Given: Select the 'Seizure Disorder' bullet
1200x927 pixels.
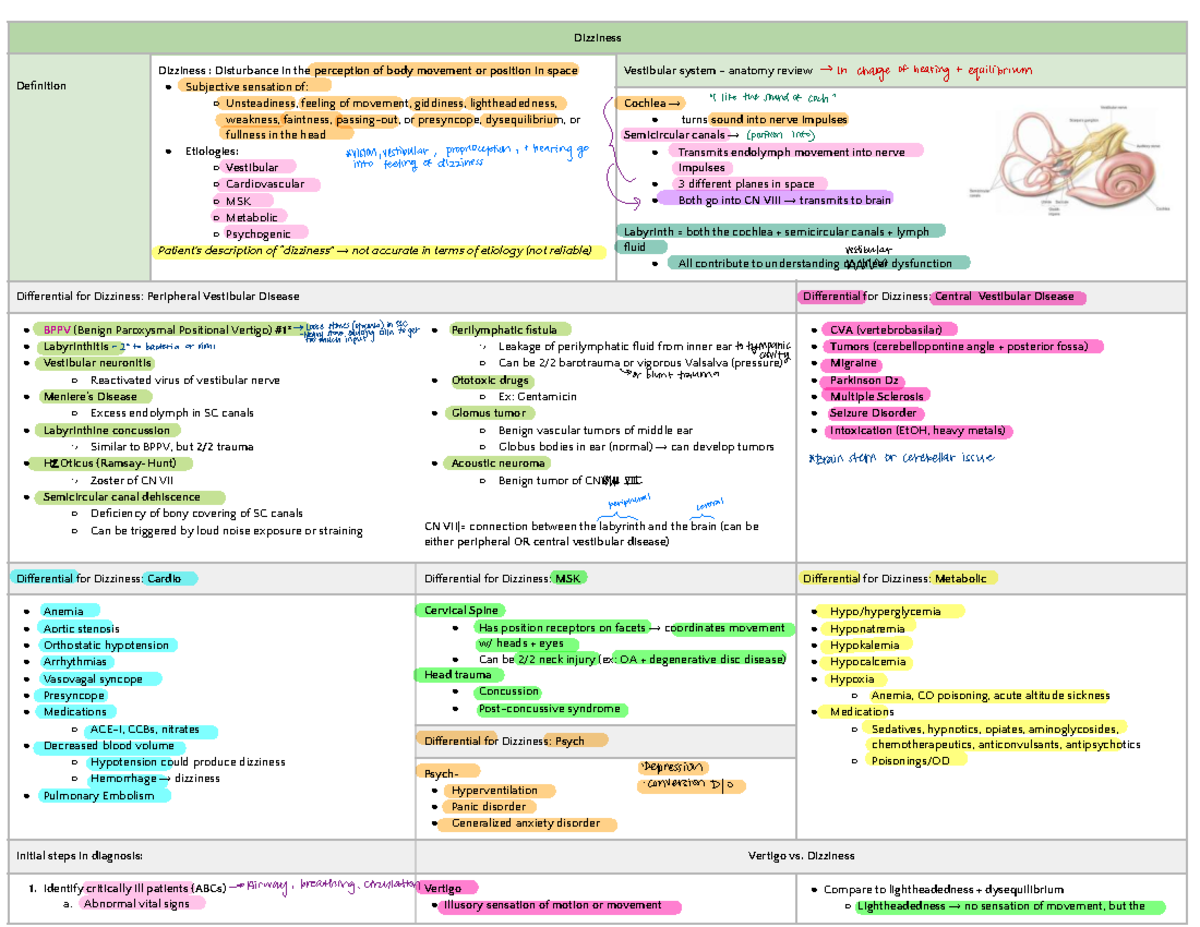Looking at the screenshot, I should [x=871, y=413].
